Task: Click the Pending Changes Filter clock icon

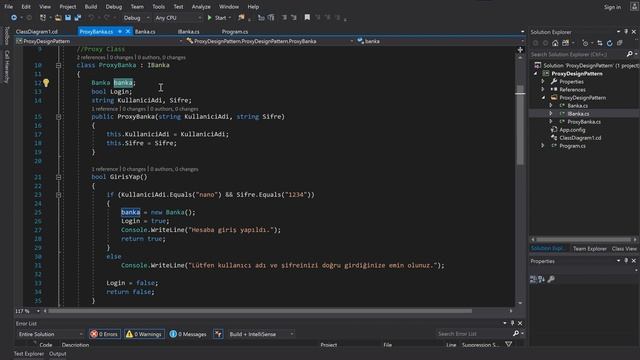Action: (x=585, y=43)
